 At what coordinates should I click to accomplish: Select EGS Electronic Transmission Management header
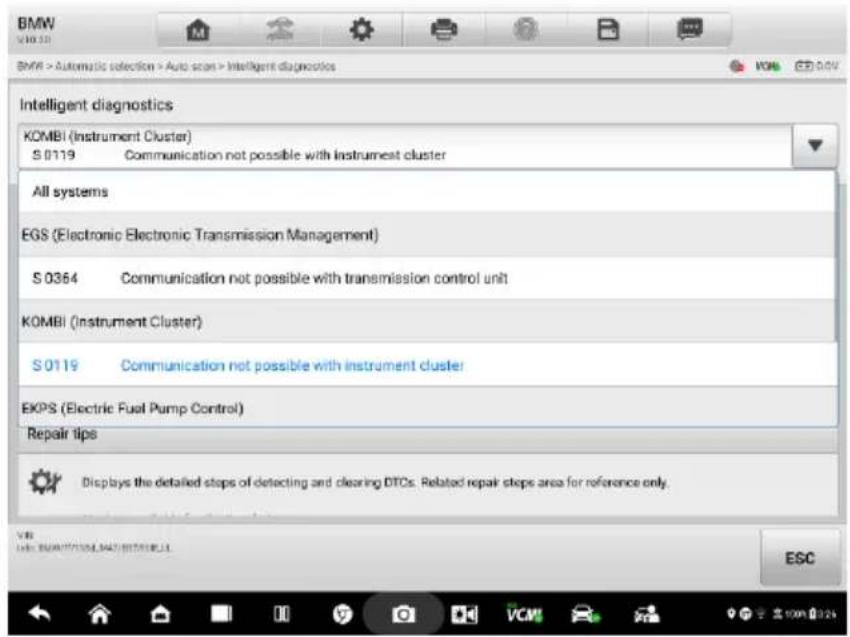(427, 235)
